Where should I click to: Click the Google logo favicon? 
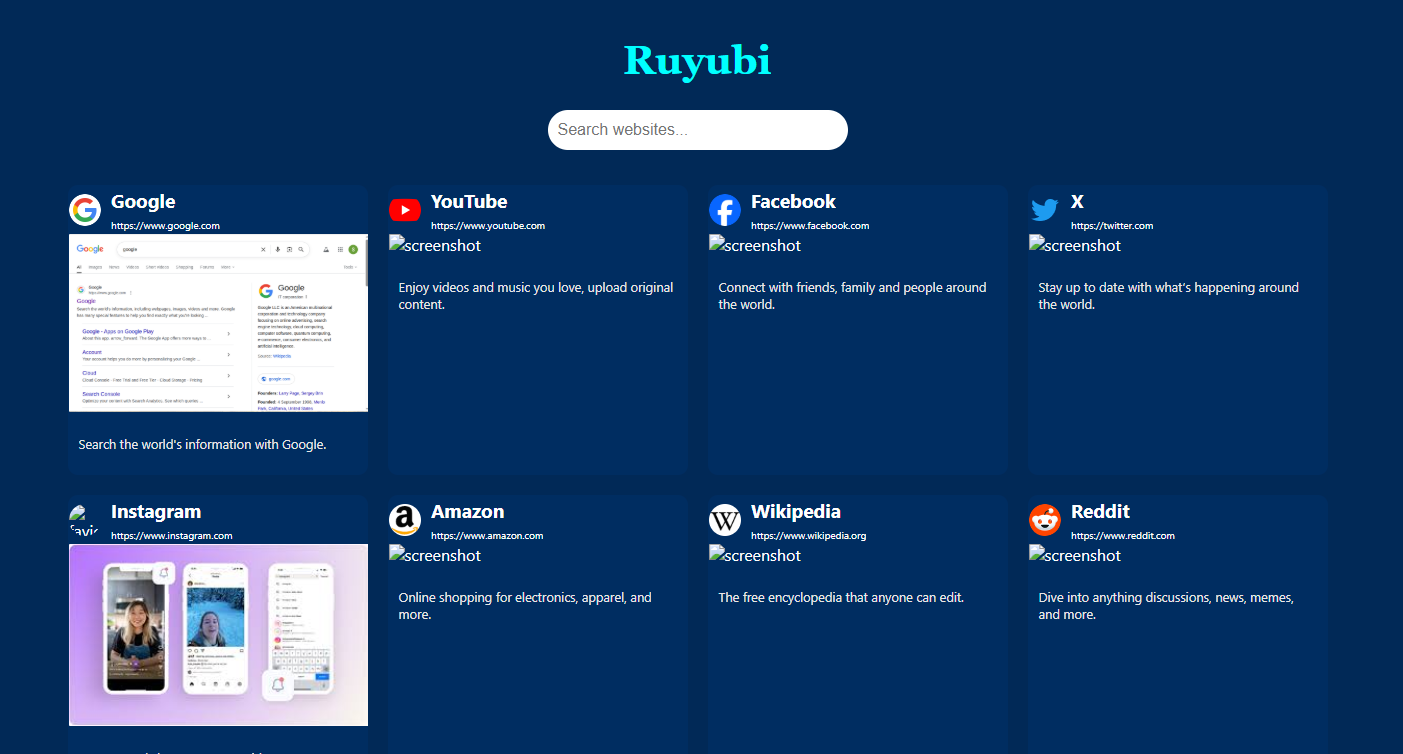click(x=85, y=211)
